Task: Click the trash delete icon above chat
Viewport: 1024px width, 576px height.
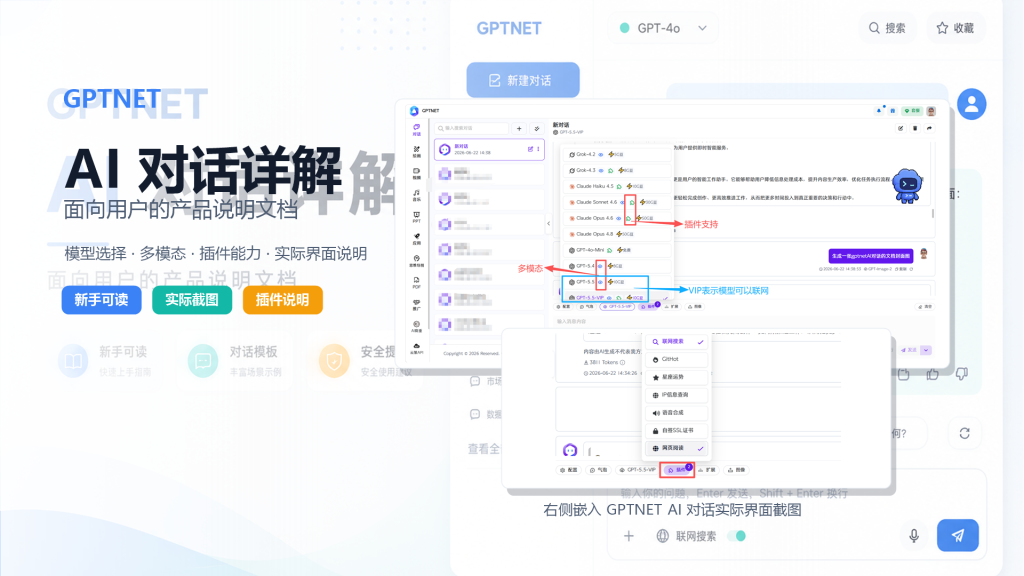Action: tap(915, 129)
